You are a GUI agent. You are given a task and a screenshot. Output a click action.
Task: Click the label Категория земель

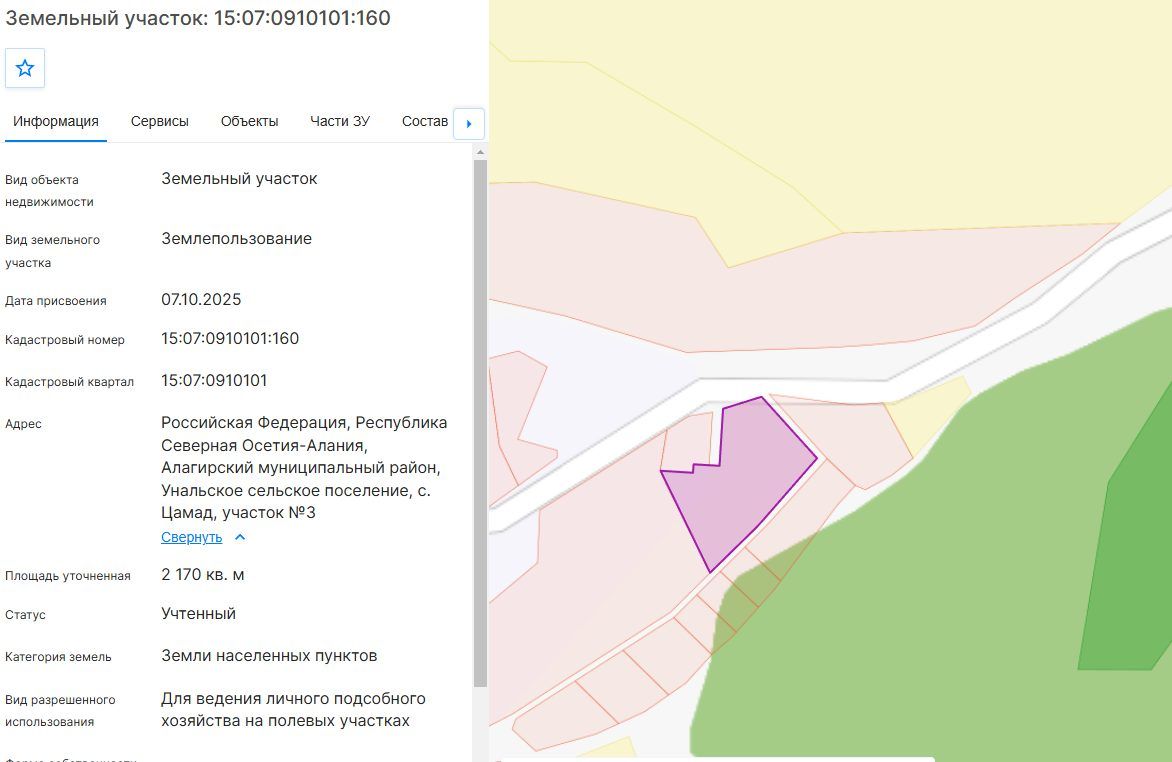click(58, 657)
